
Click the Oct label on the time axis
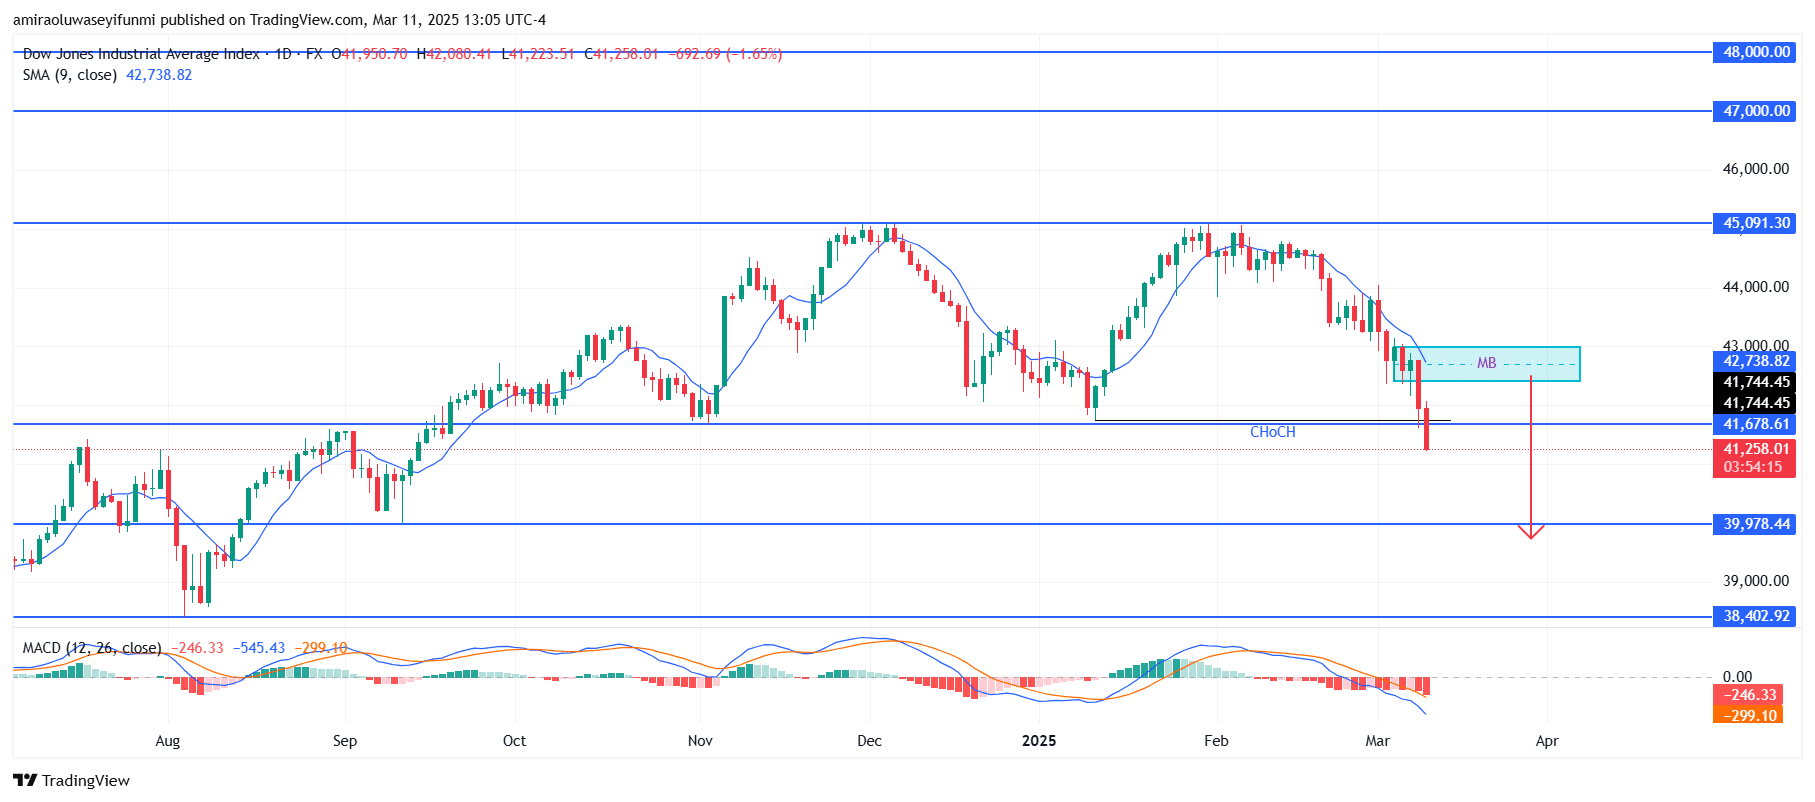(x=514, y=741)
